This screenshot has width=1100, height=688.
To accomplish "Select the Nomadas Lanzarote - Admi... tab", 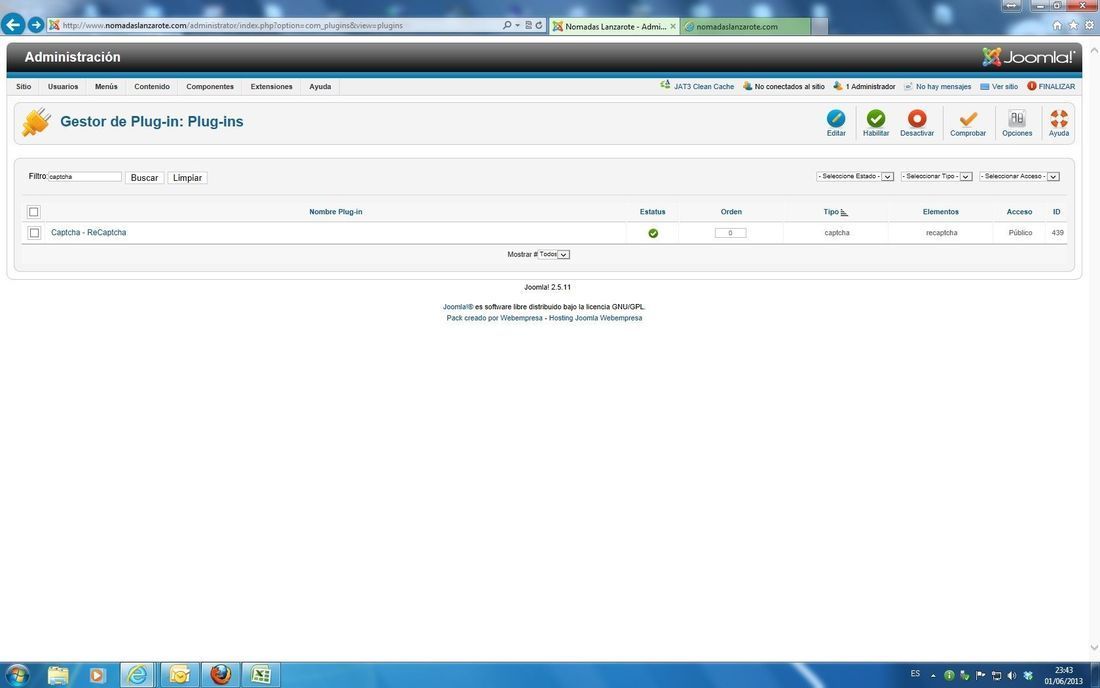I will click(614, 26).
